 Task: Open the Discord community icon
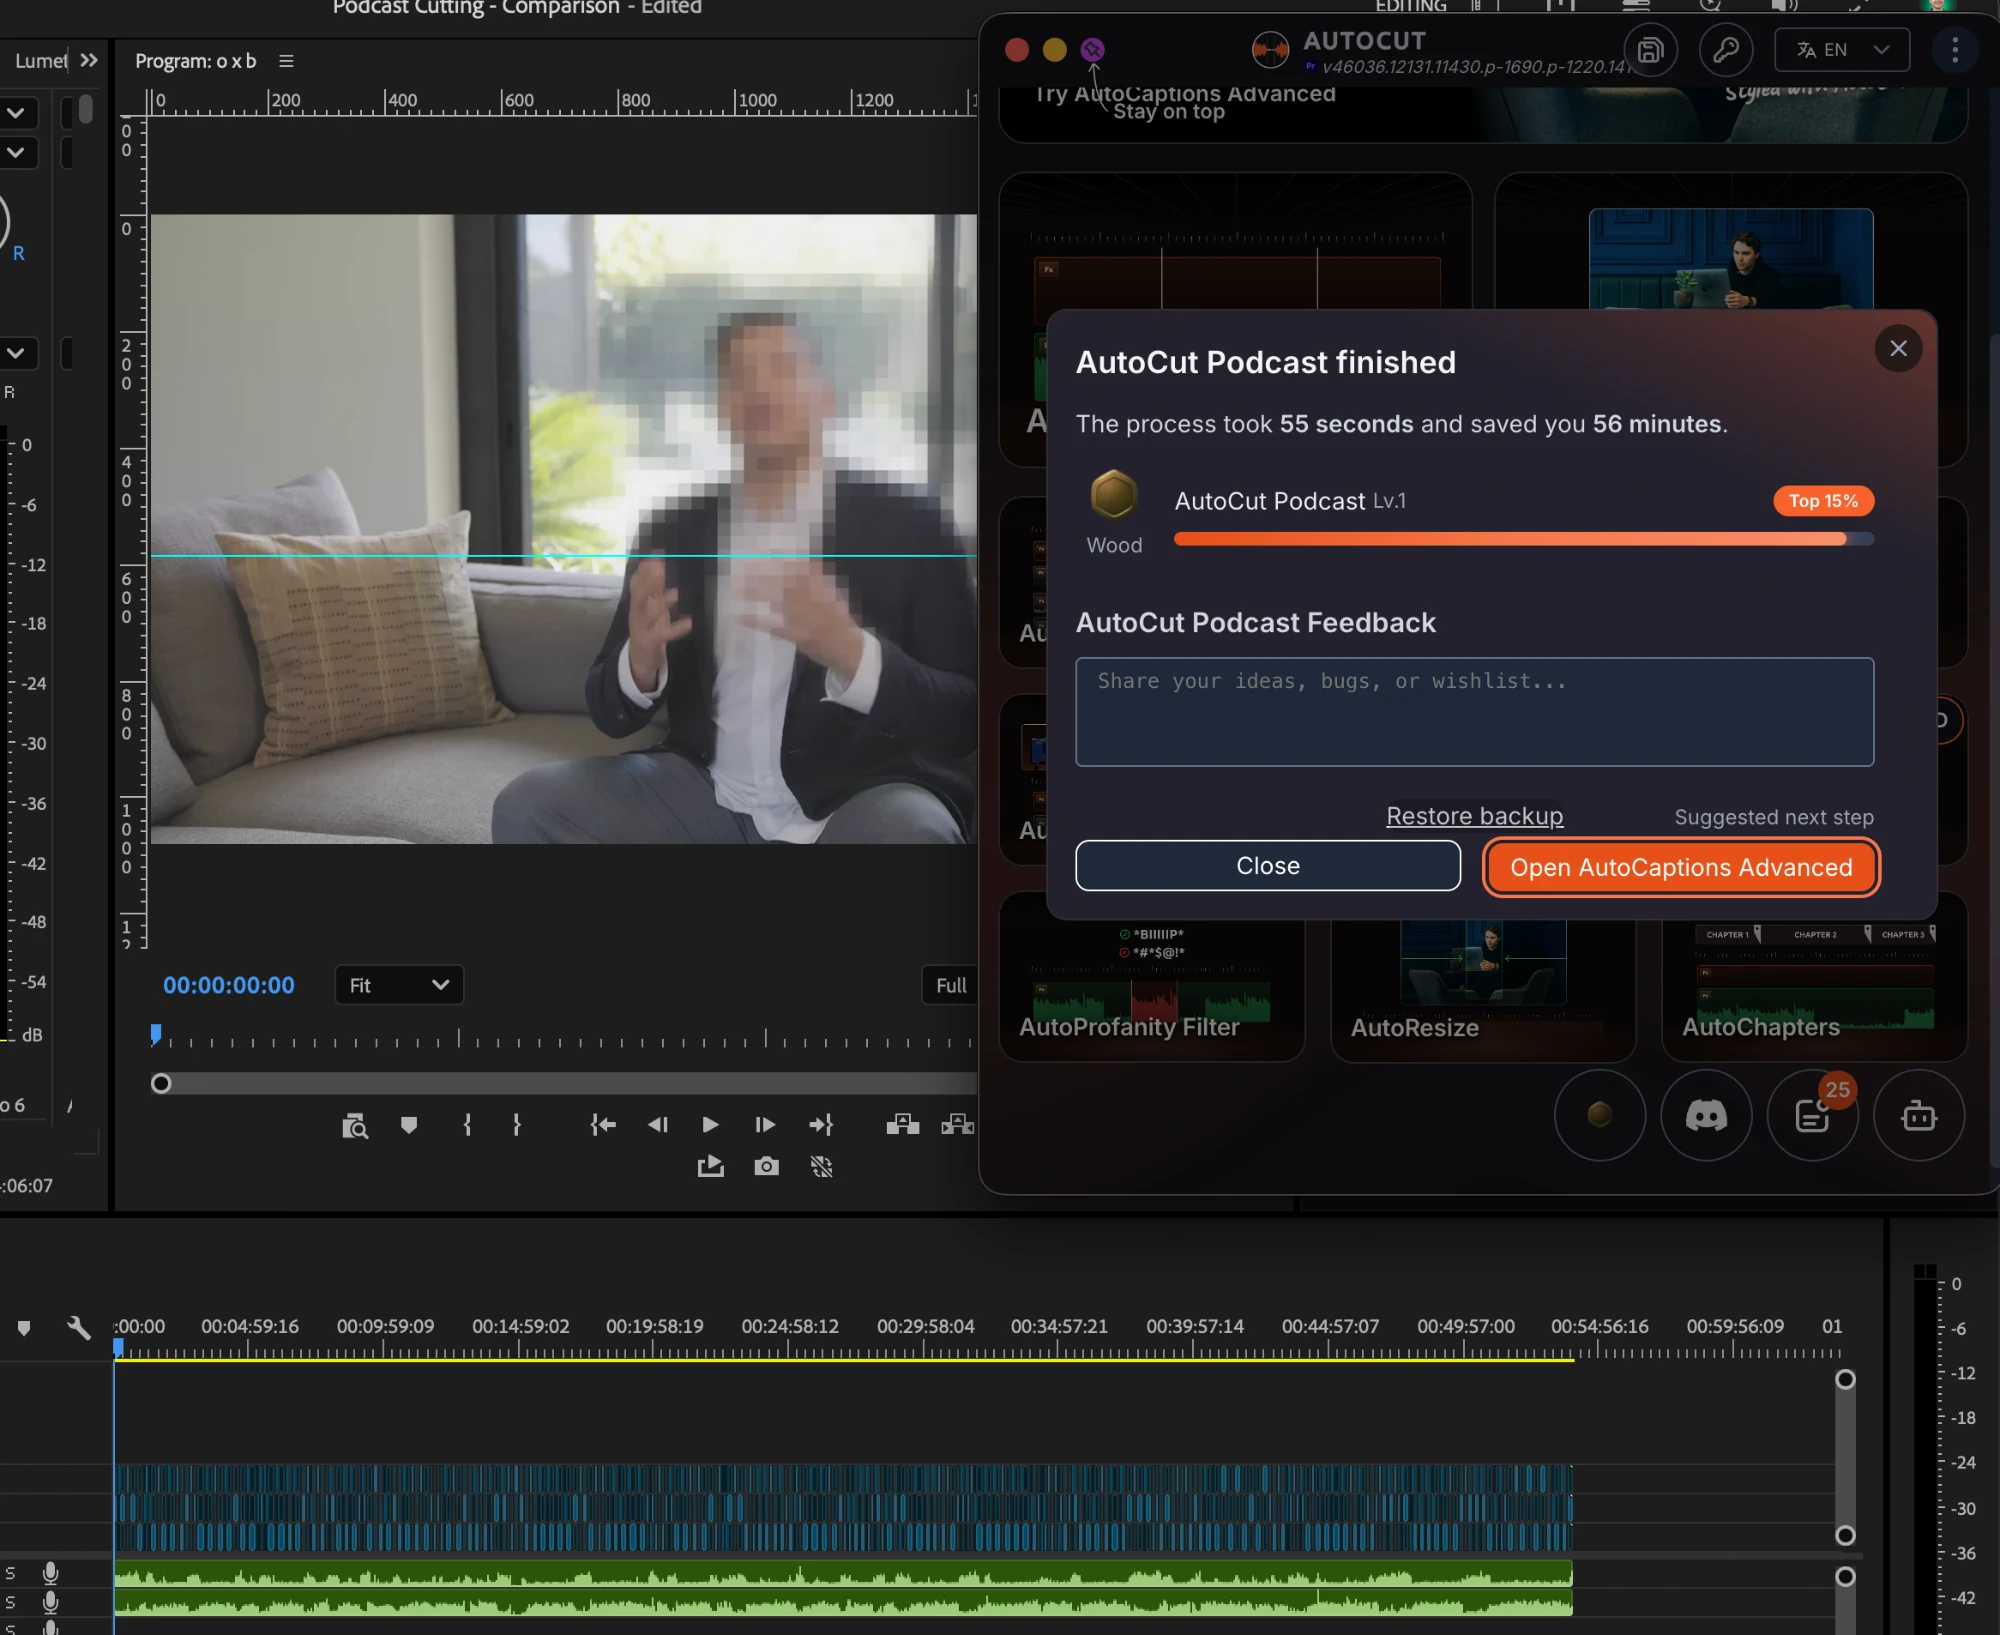(x=1706, y=1115)
